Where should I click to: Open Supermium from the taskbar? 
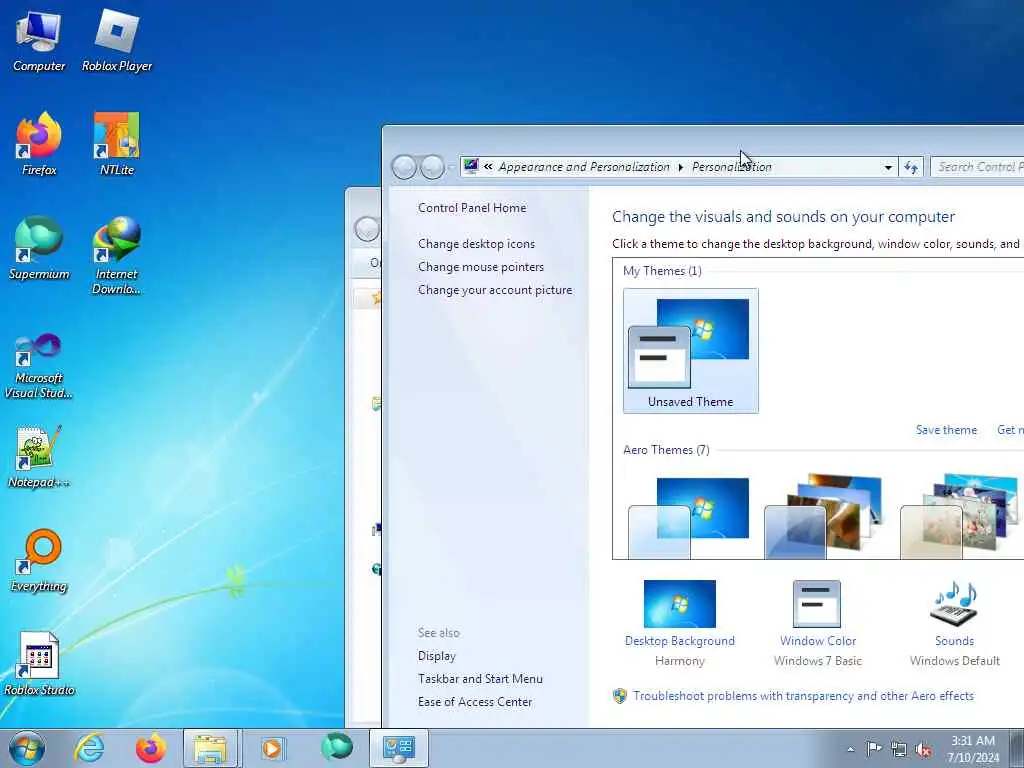pyautogui.click(x=336, y=748)
